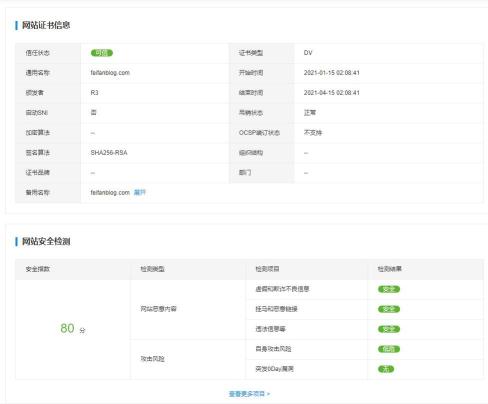Click the 网站安全检测 section heading
The image size is (488, 404).
click(46, 241)
